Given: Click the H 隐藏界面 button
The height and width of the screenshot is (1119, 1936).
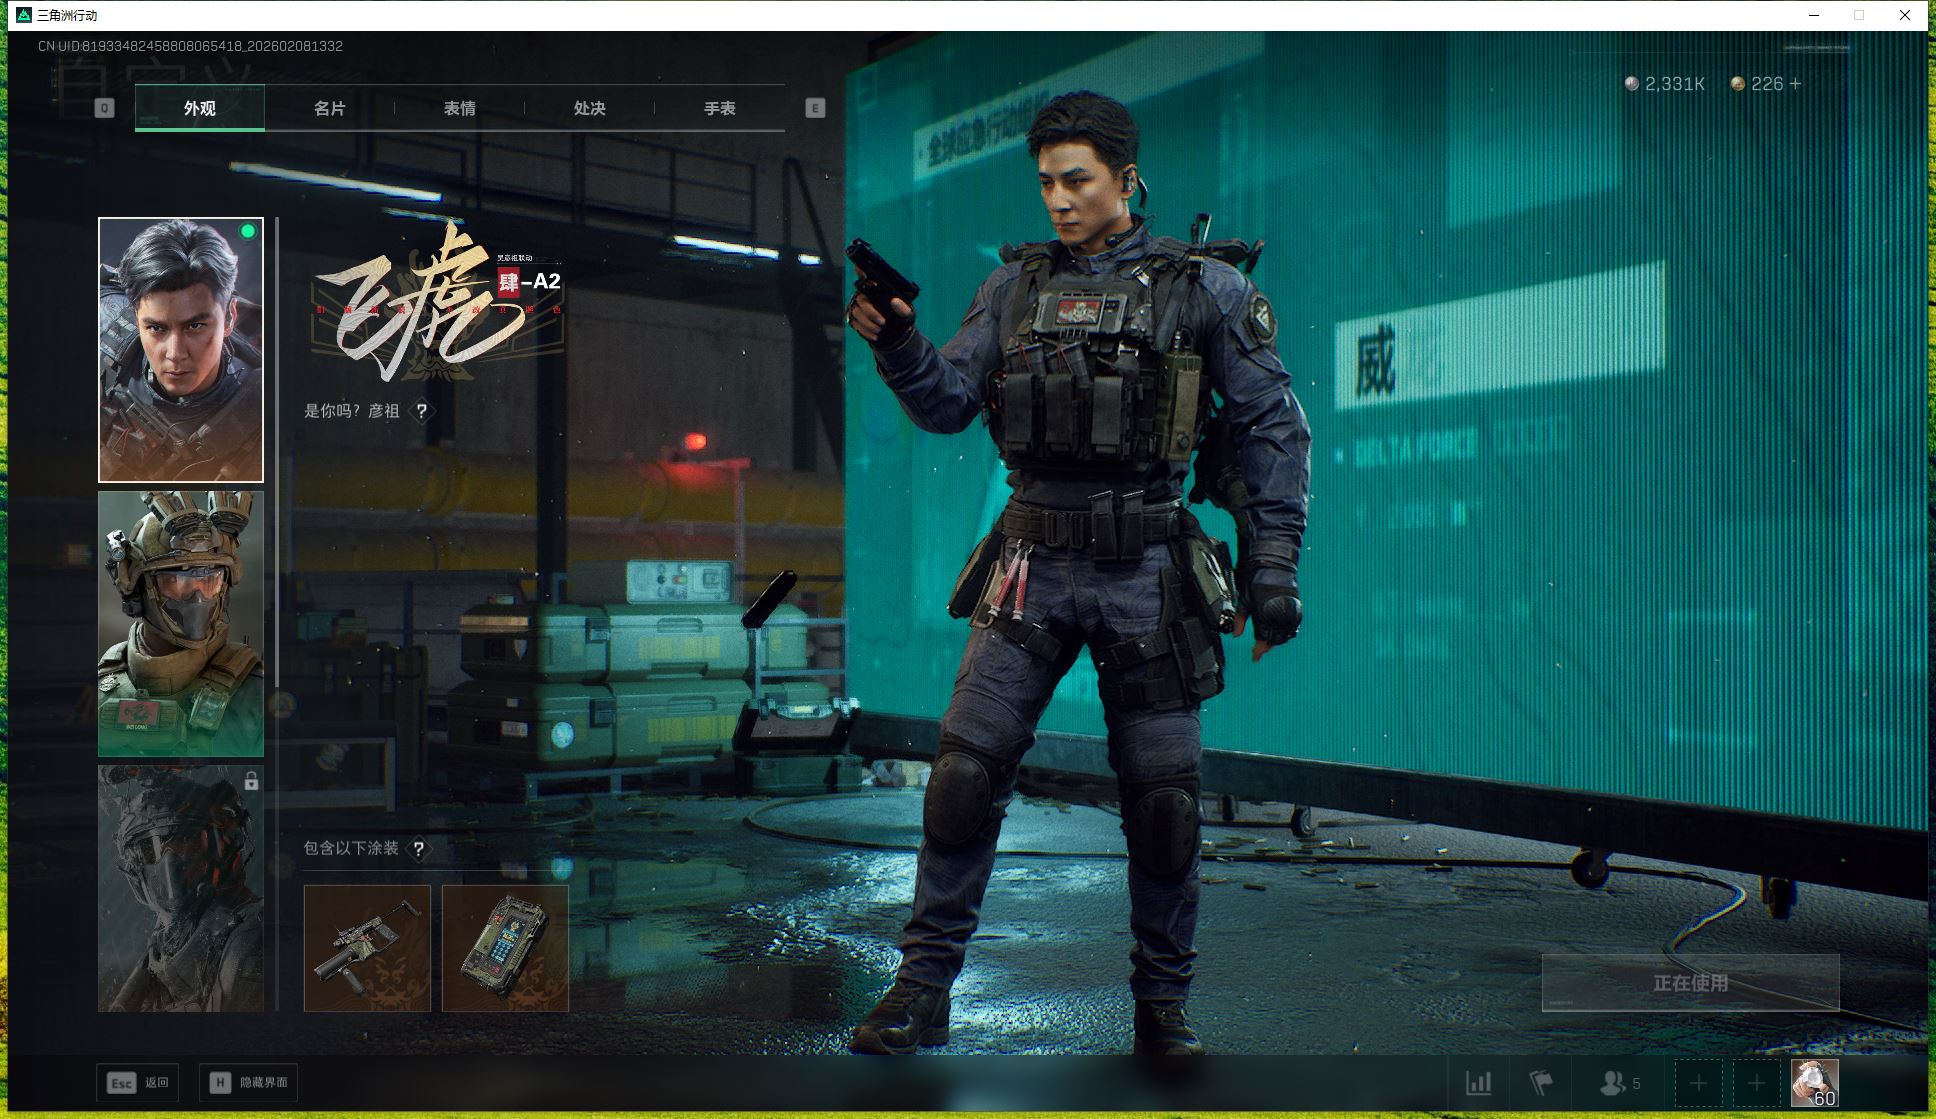Looking at the screenshot, I should click(x=249, y=1082).
